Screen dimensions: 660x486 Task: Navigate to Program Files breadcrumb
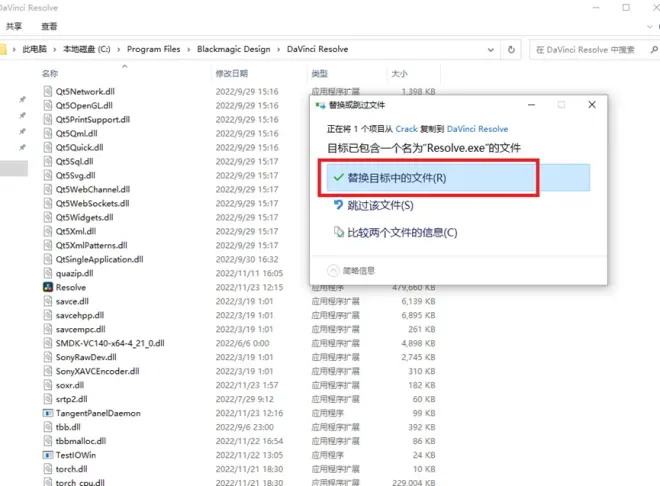coord(153,49)
